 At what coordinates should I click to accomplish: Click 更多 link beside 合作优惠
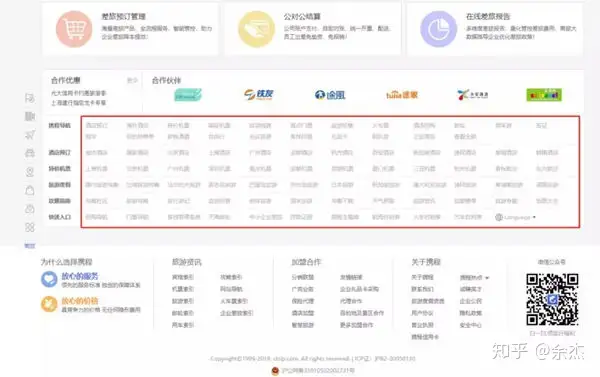(132, 80)
